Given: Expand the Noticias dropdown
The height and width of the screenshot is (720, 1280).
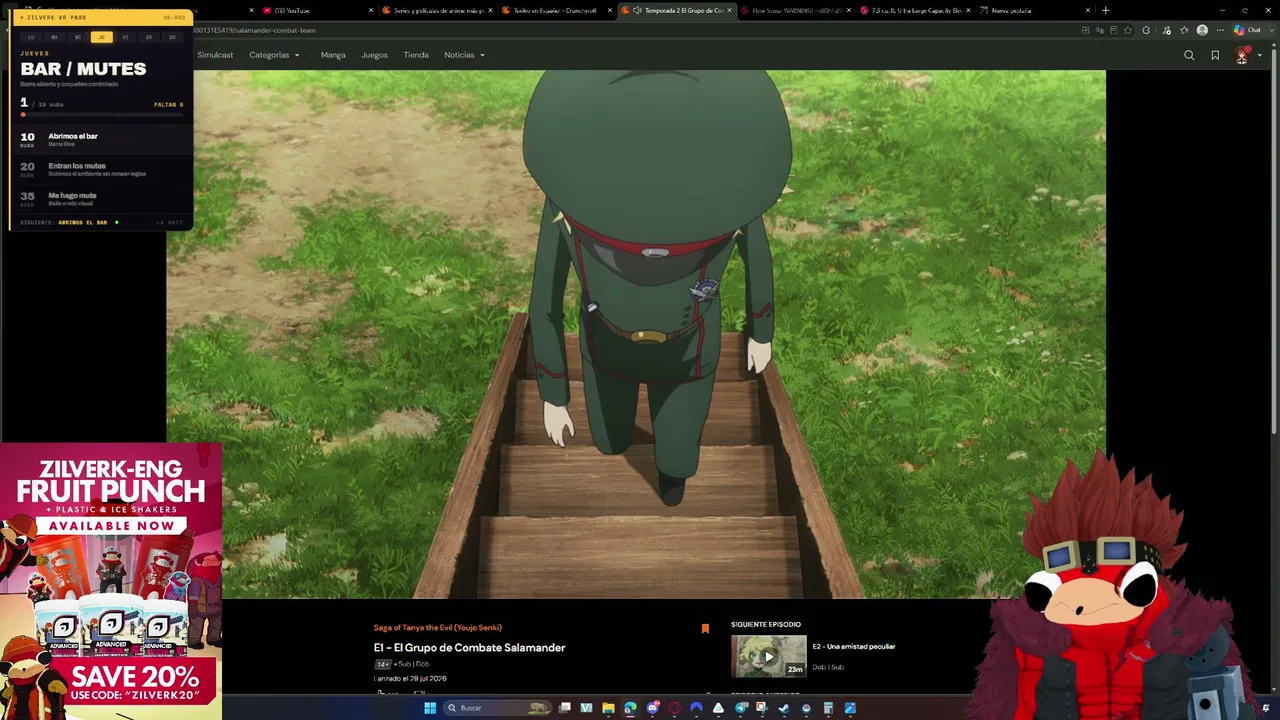Looking at the screenshot, I should click(465, 55).
